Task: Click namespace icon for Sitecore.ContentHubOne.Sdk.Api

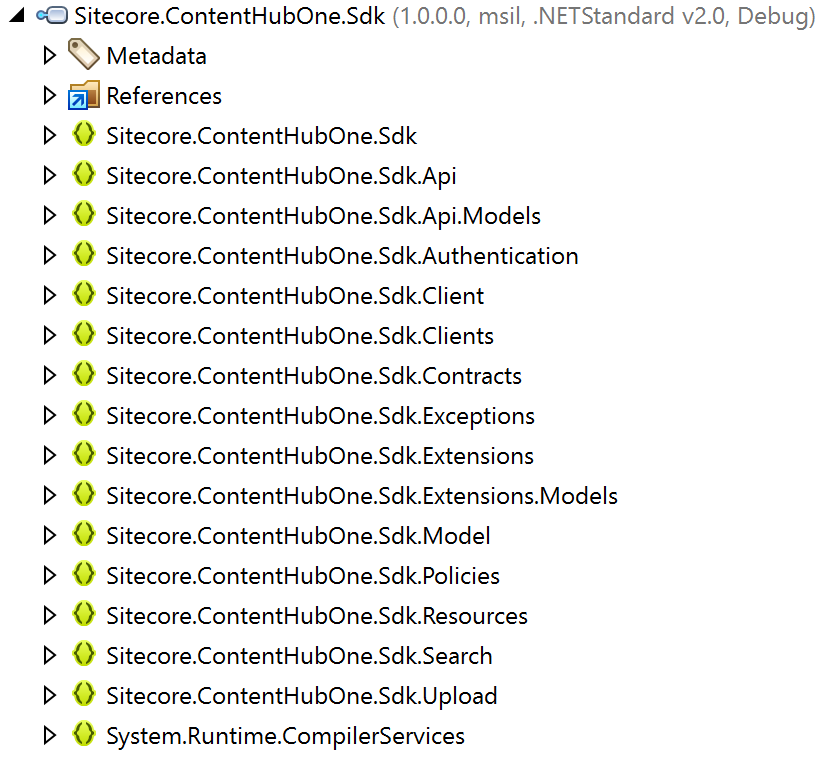Action: pyautogui.click(x=84, y=175)
